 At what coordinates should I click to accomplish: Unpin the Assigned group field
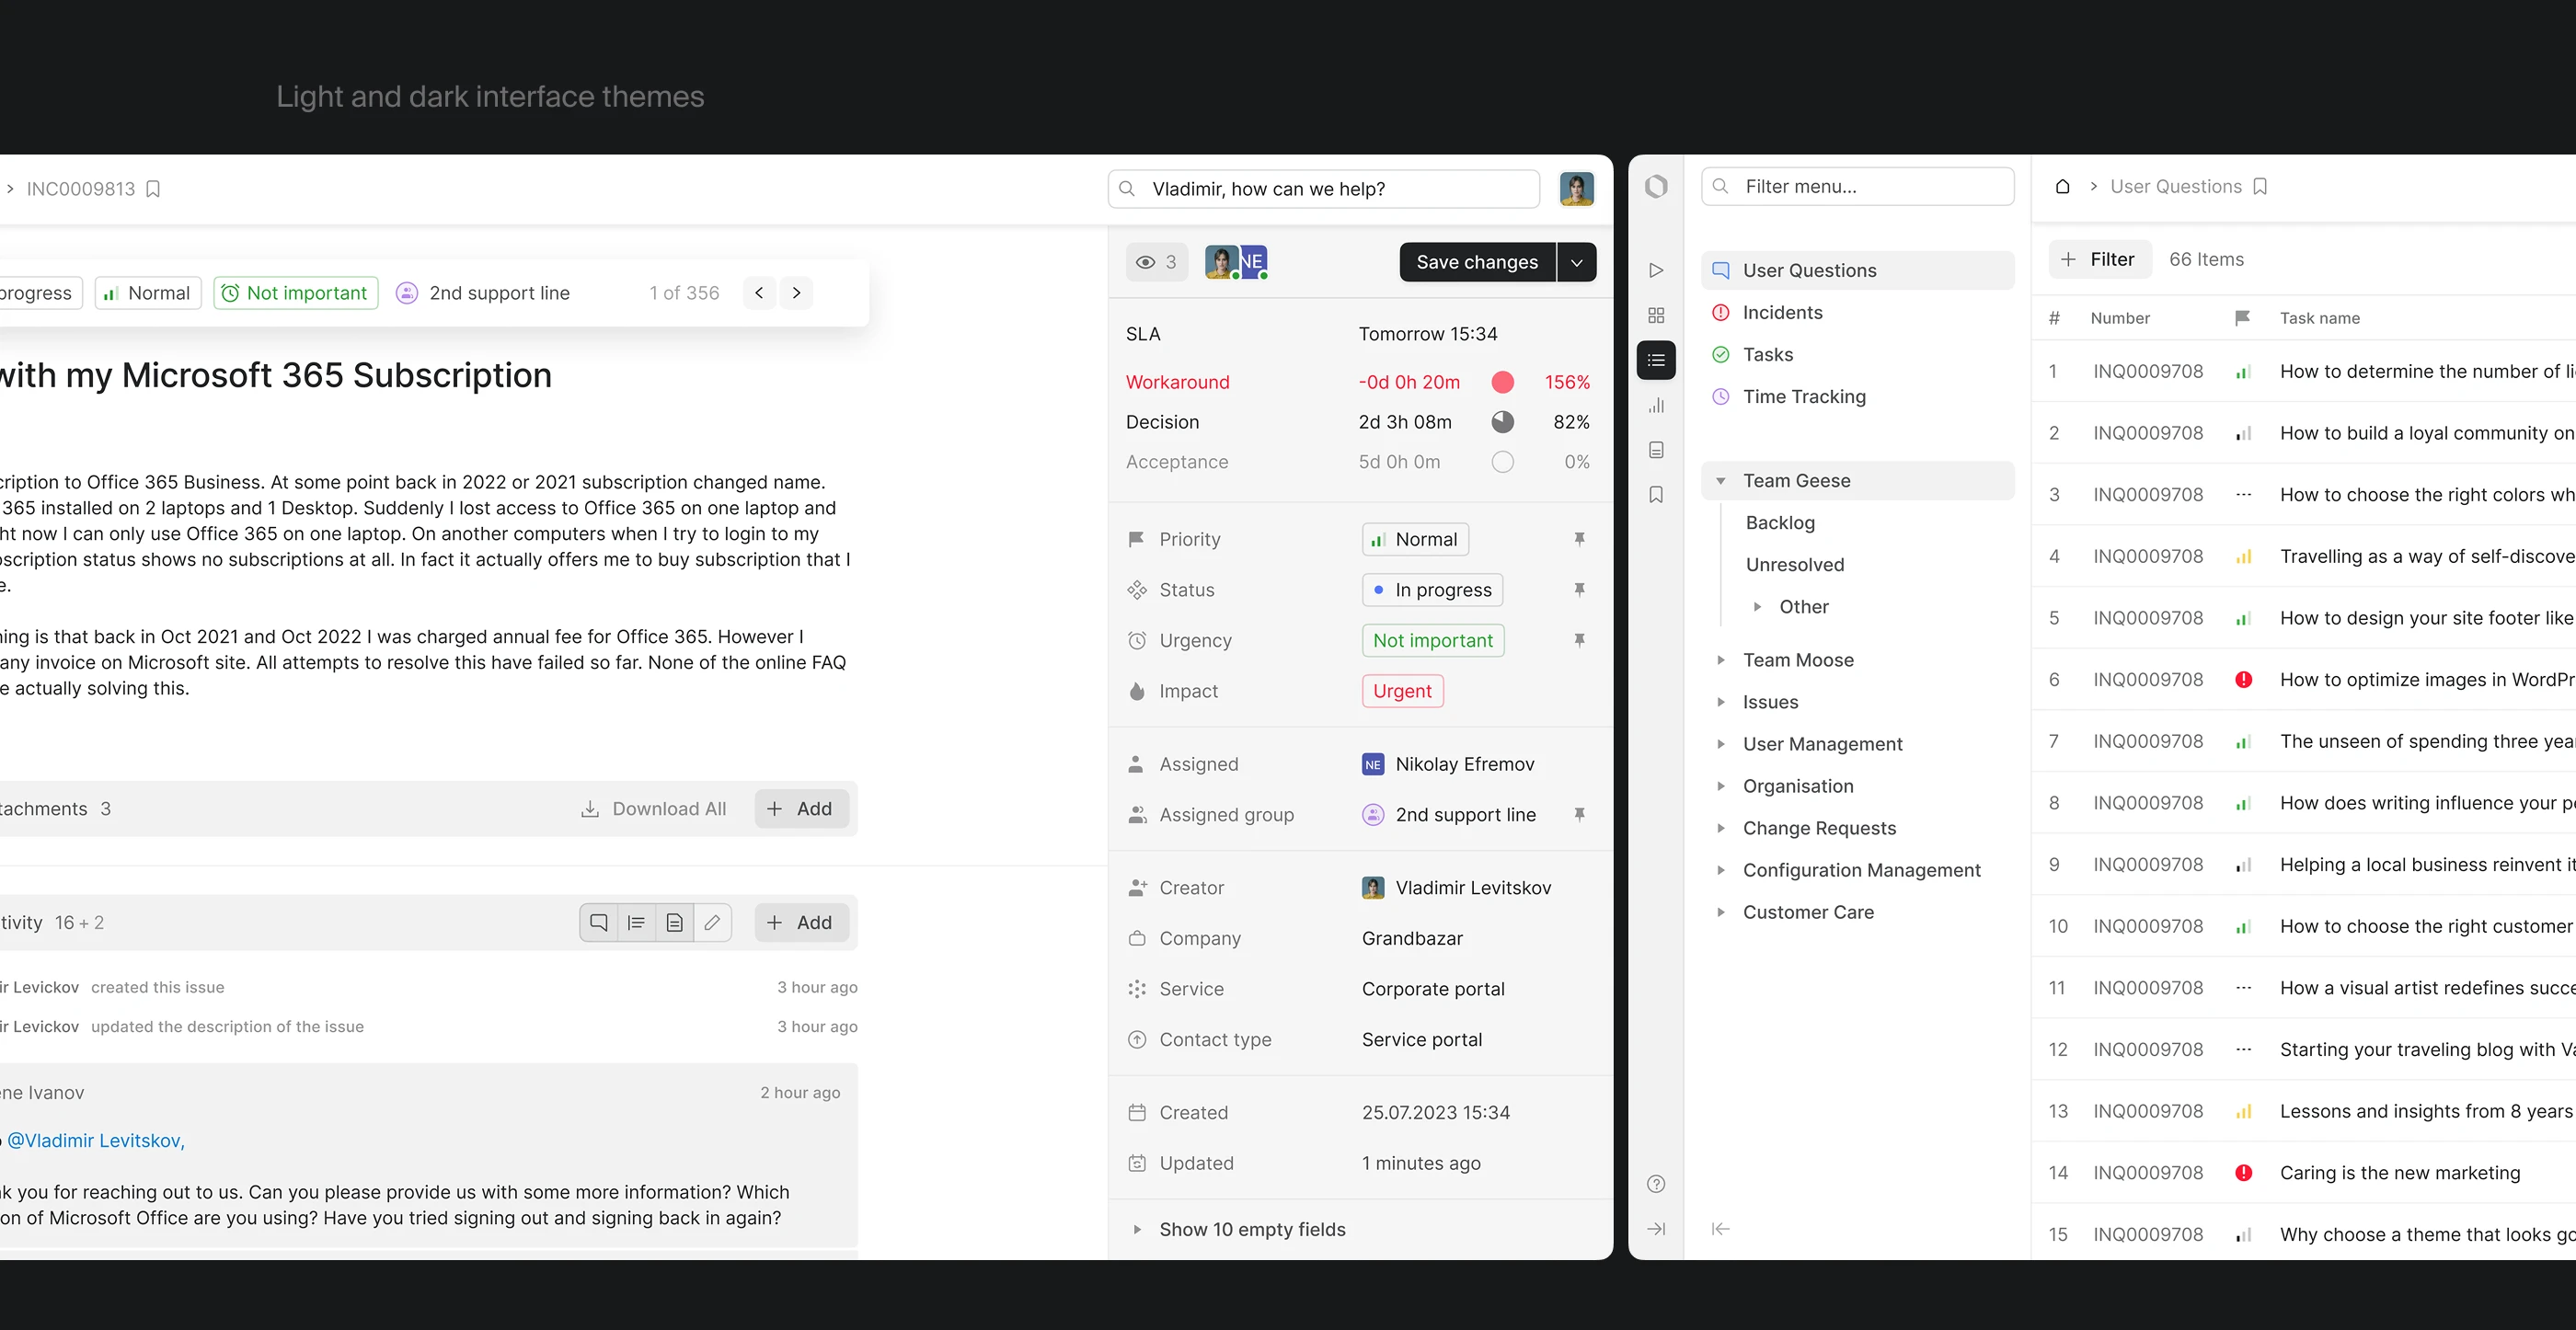[x=1580, y=814]
